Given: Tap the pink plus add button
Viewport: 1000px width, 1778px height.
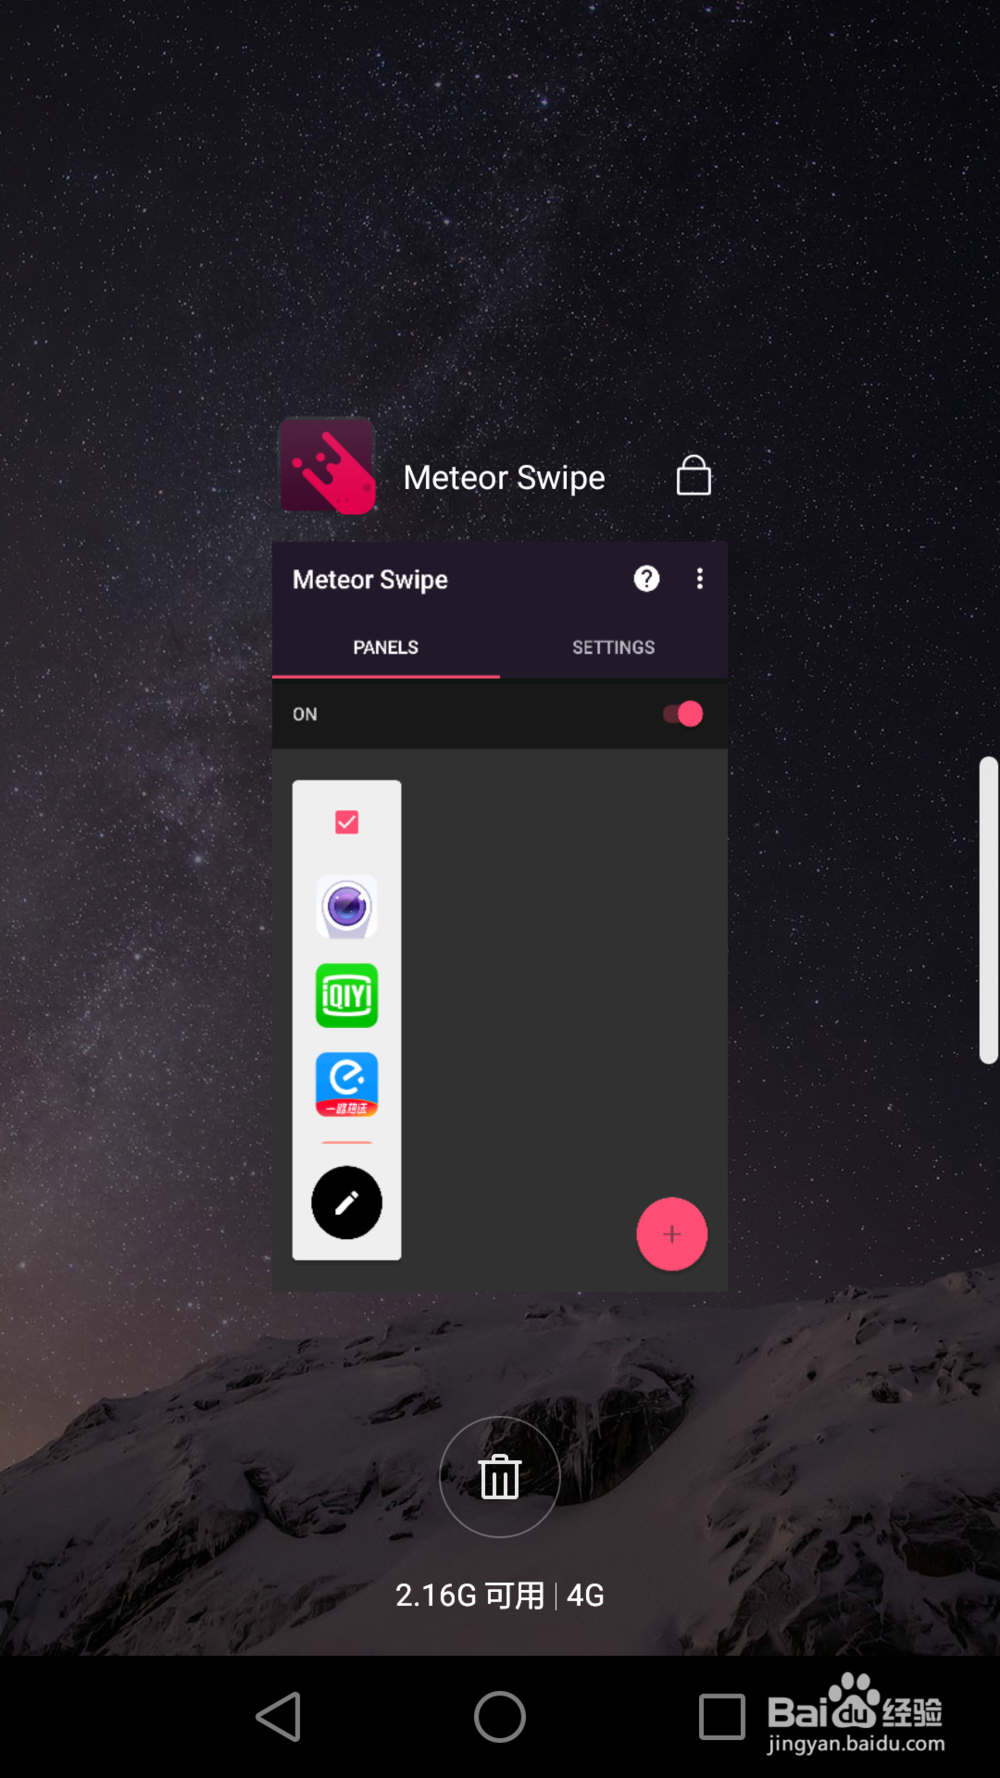Looking at the screenshot, I should pos(672,1234).
